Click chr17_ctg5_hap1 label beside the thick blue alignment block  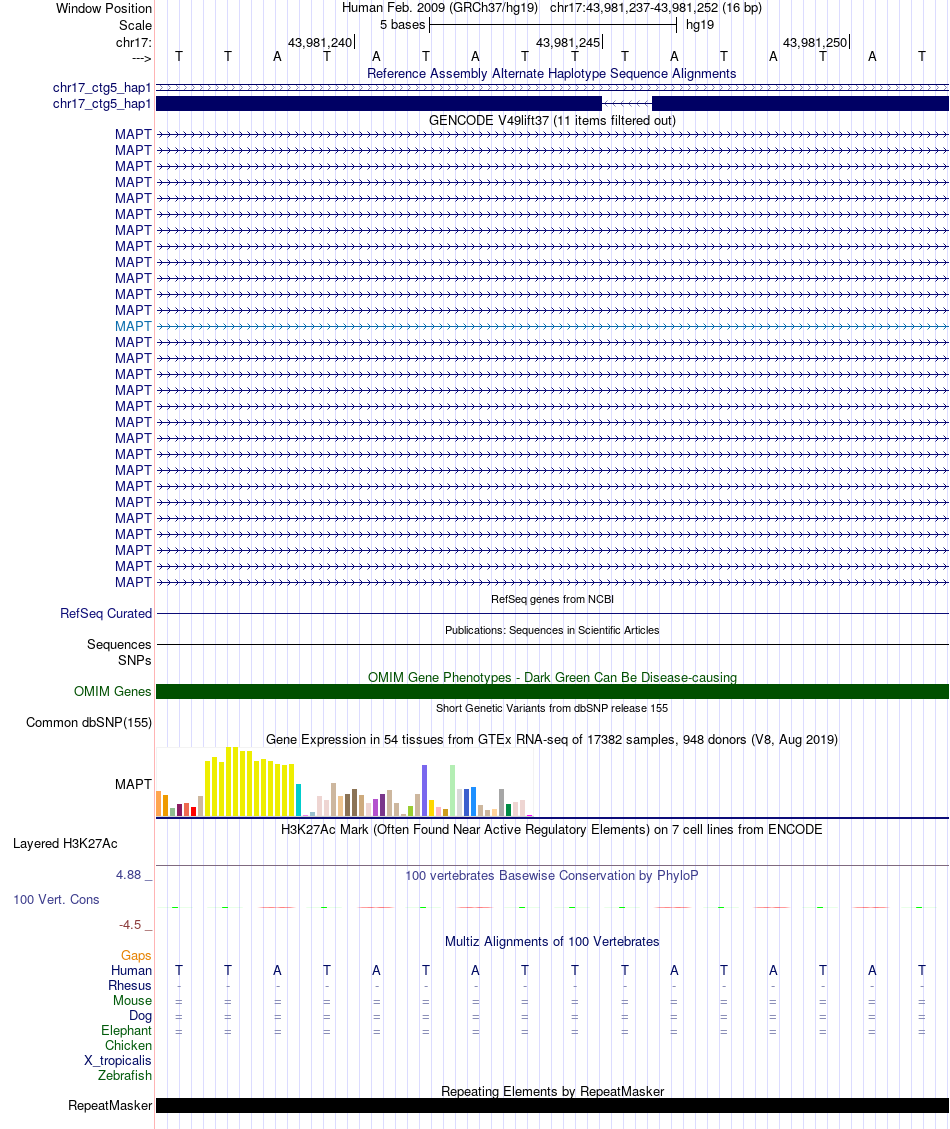102,104
